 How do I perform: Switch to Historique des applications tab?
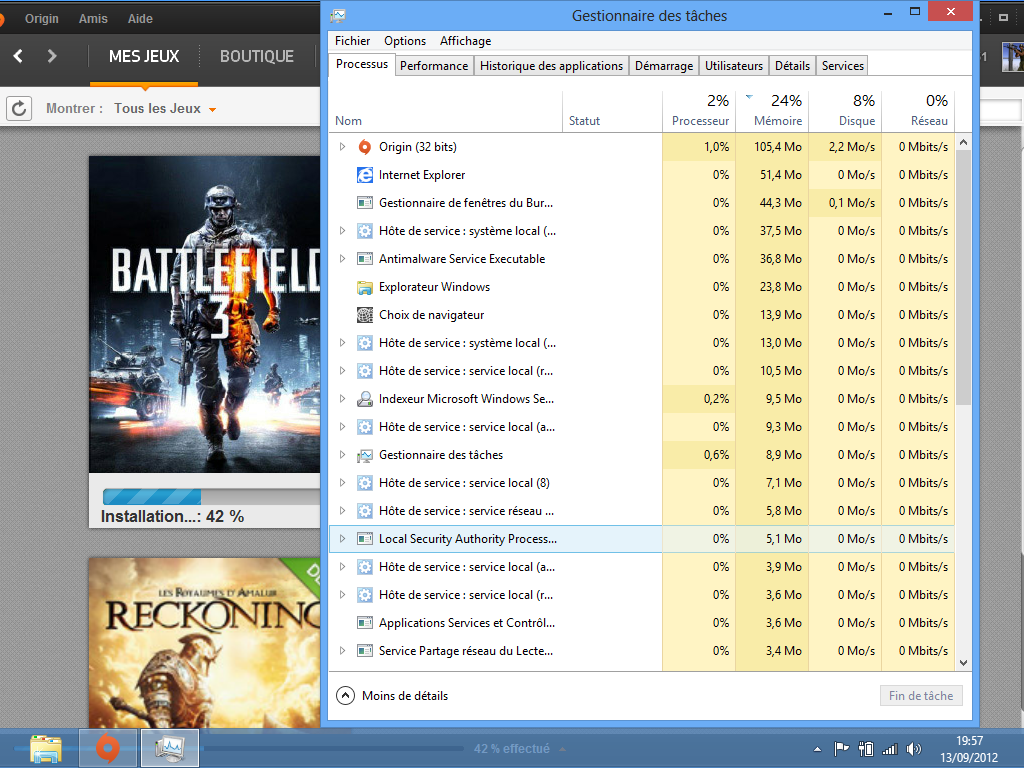[551, 66]
